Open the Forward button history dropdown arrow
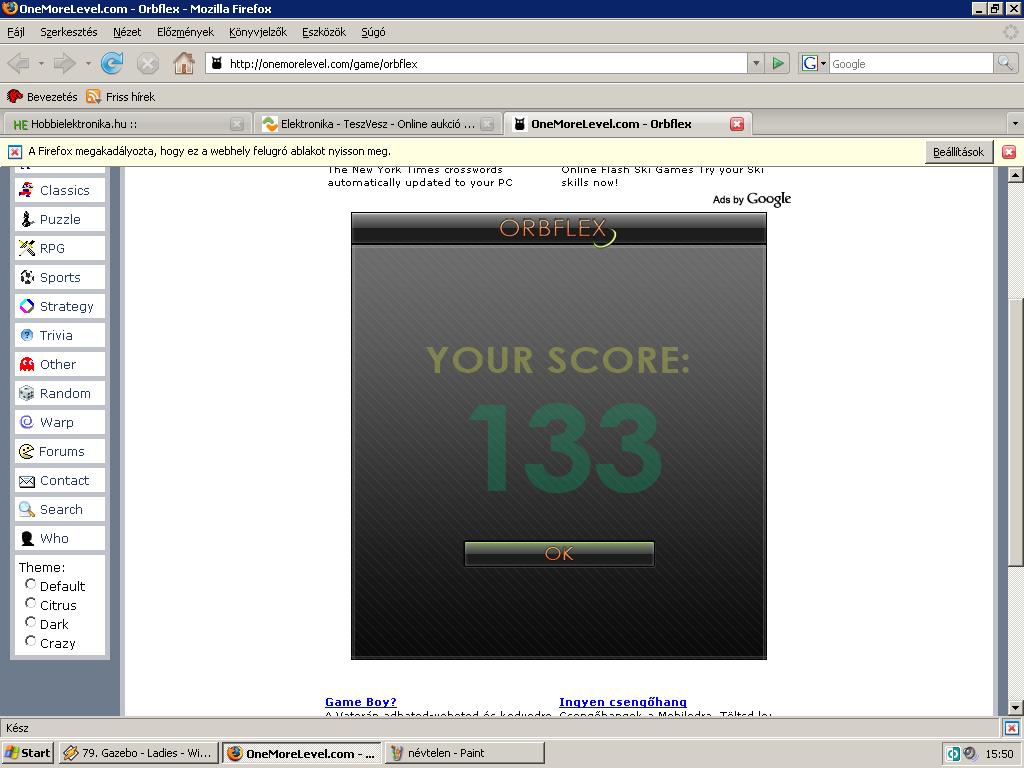1024x768 pixels. coord(88,63)
